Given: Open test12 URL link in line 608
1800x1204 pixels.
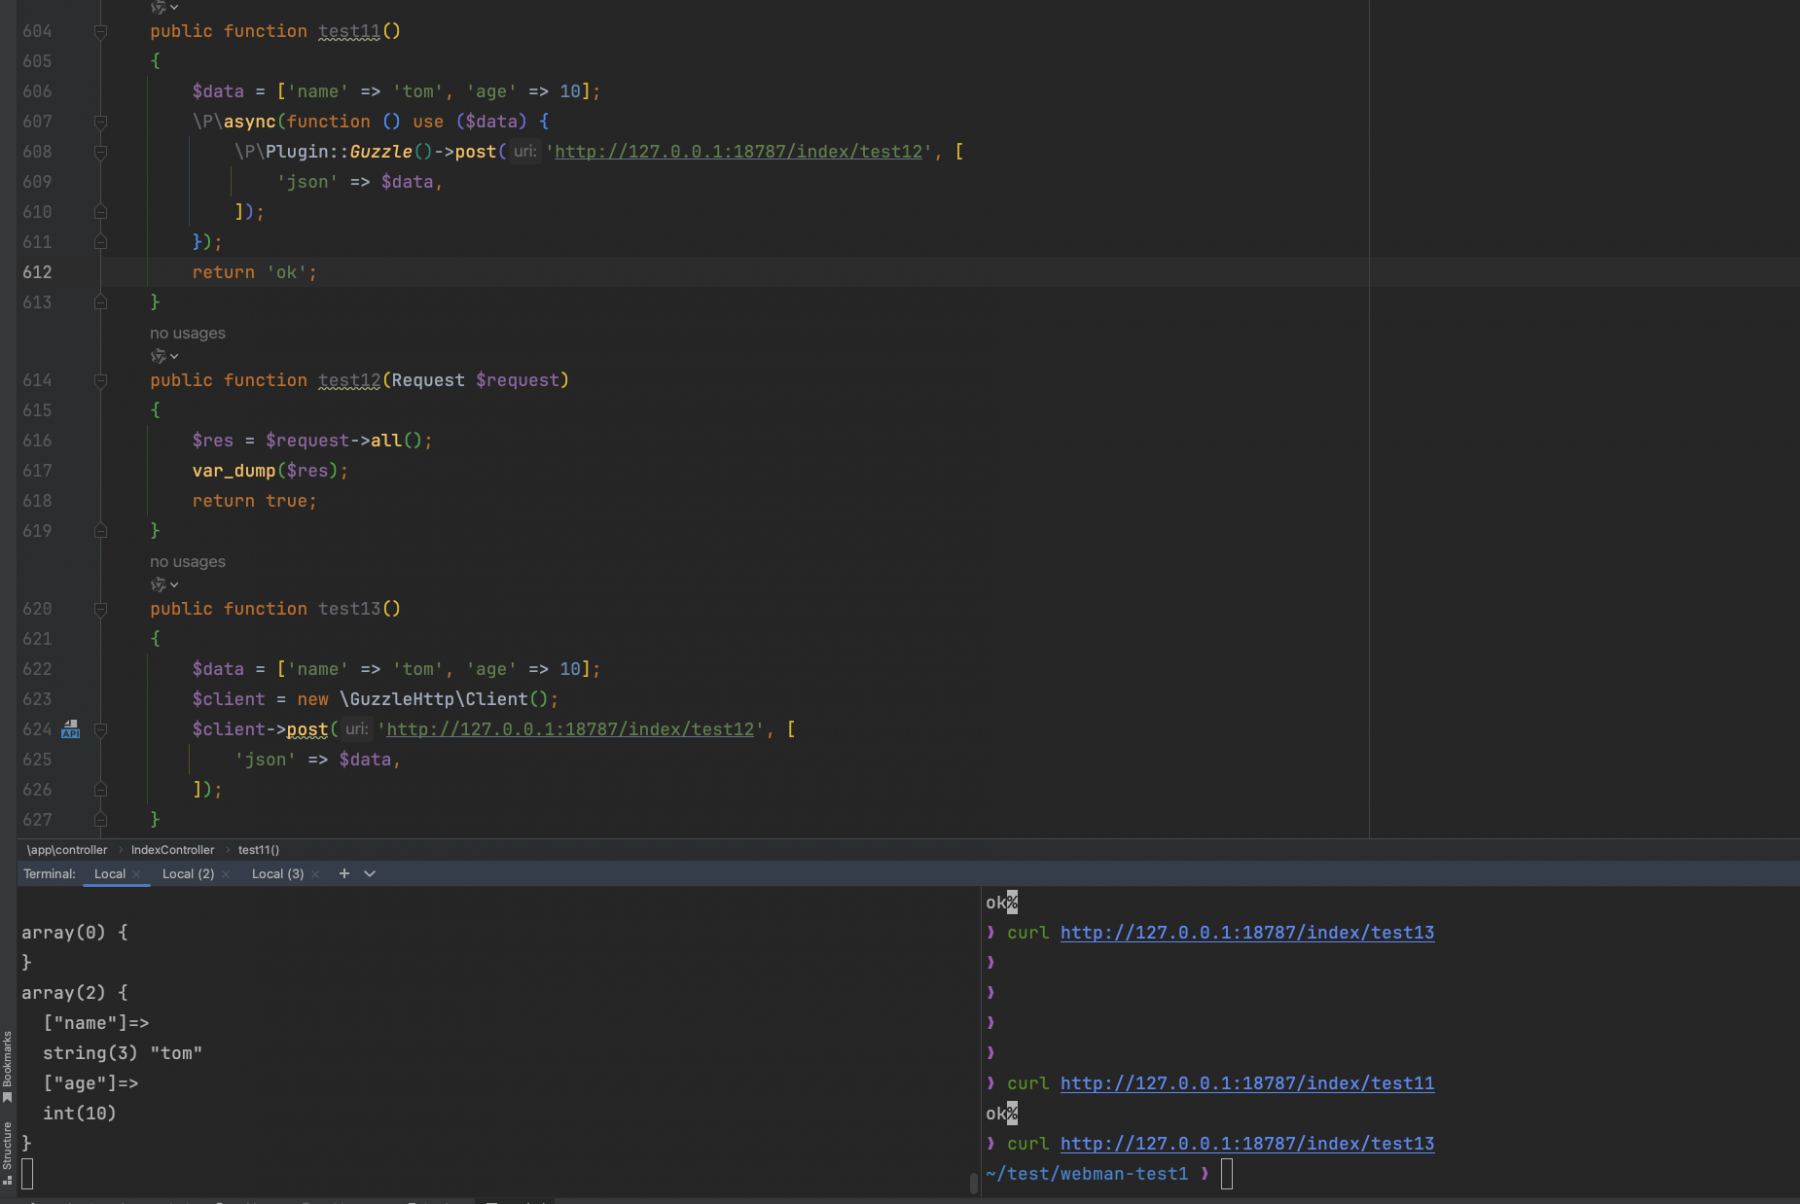Looking at the screenshot, I should pyautogui.click(x=739, y=152).
